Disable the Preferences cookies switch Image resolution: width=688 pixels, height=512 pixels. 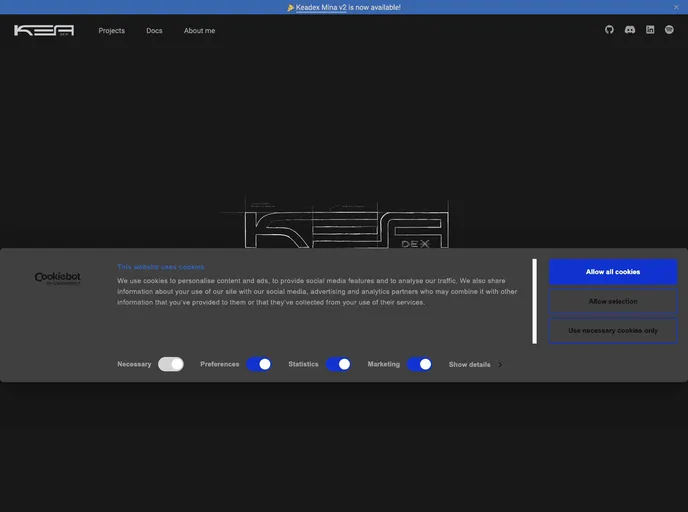click(258, 364)
